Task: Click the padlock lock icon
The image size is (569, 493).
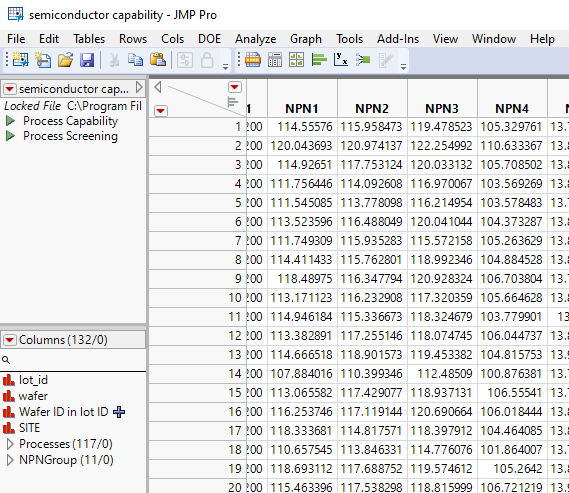Action: (207, 60)
